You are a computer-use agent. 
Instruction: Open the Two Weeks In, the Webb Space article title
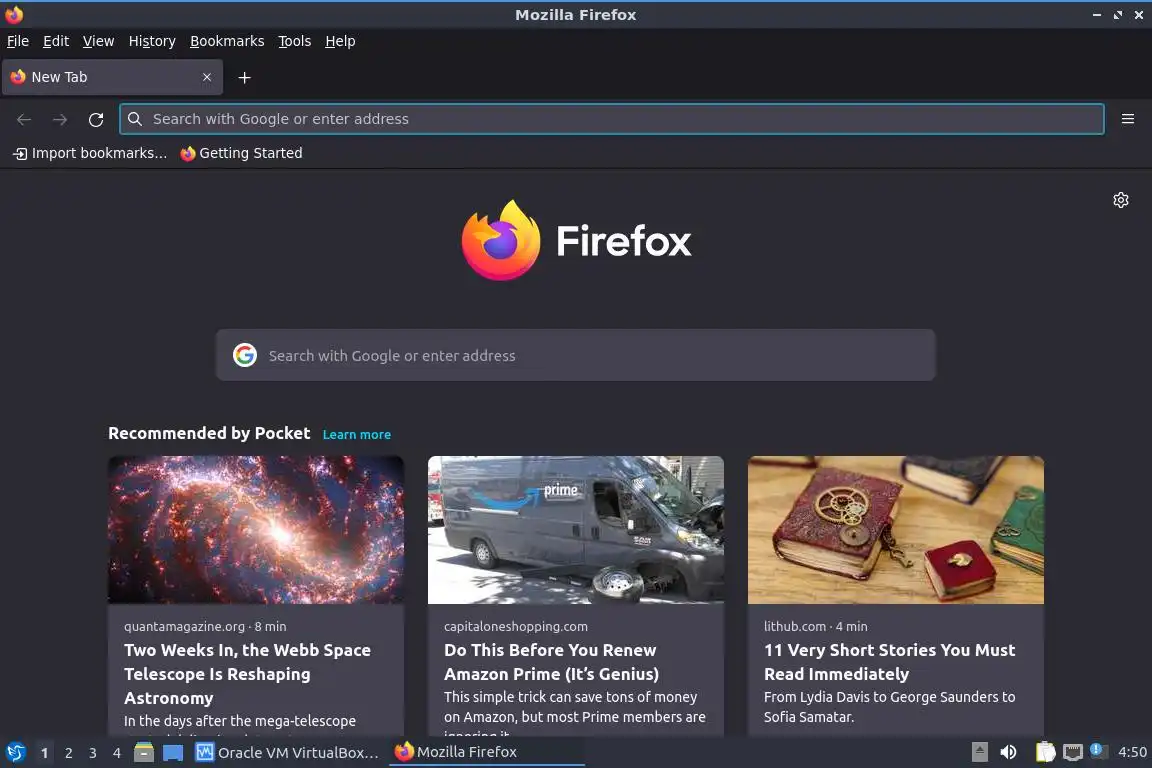(248, 674)
